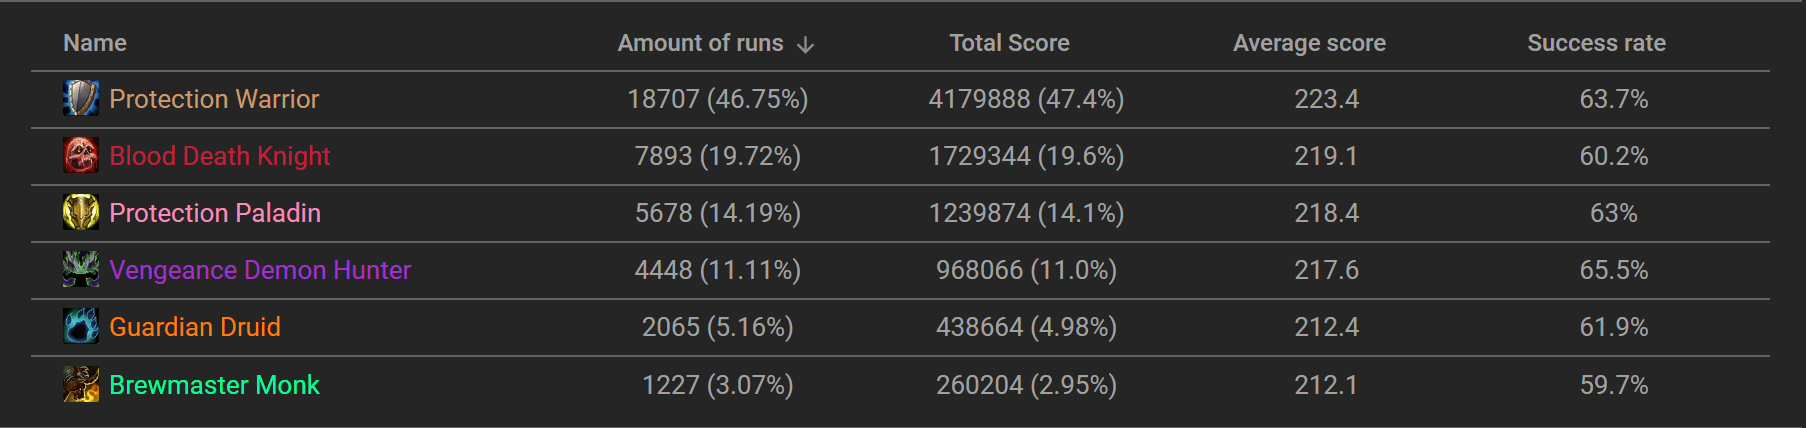Click the Protection Warrior spec icon
1806x428 pixels.
pos(81,99)
